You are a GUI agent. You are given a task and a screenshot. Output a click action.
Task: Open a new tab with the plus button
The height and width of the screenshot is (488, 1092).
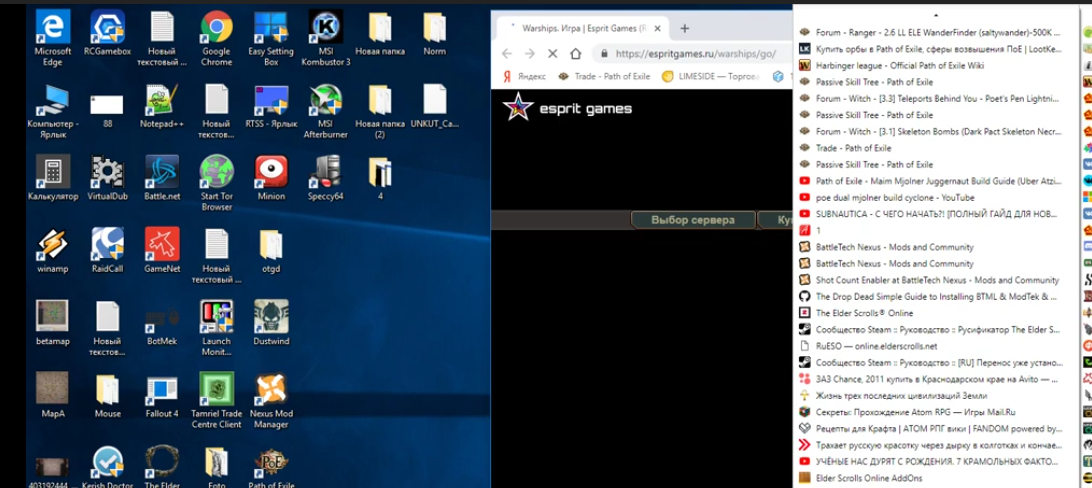[x=685, y=28]
